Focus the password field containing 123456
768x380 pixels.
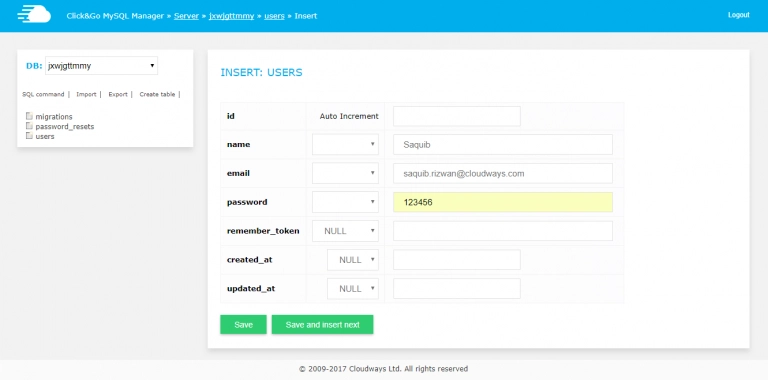pyautogui.click(x=503, y=202)
